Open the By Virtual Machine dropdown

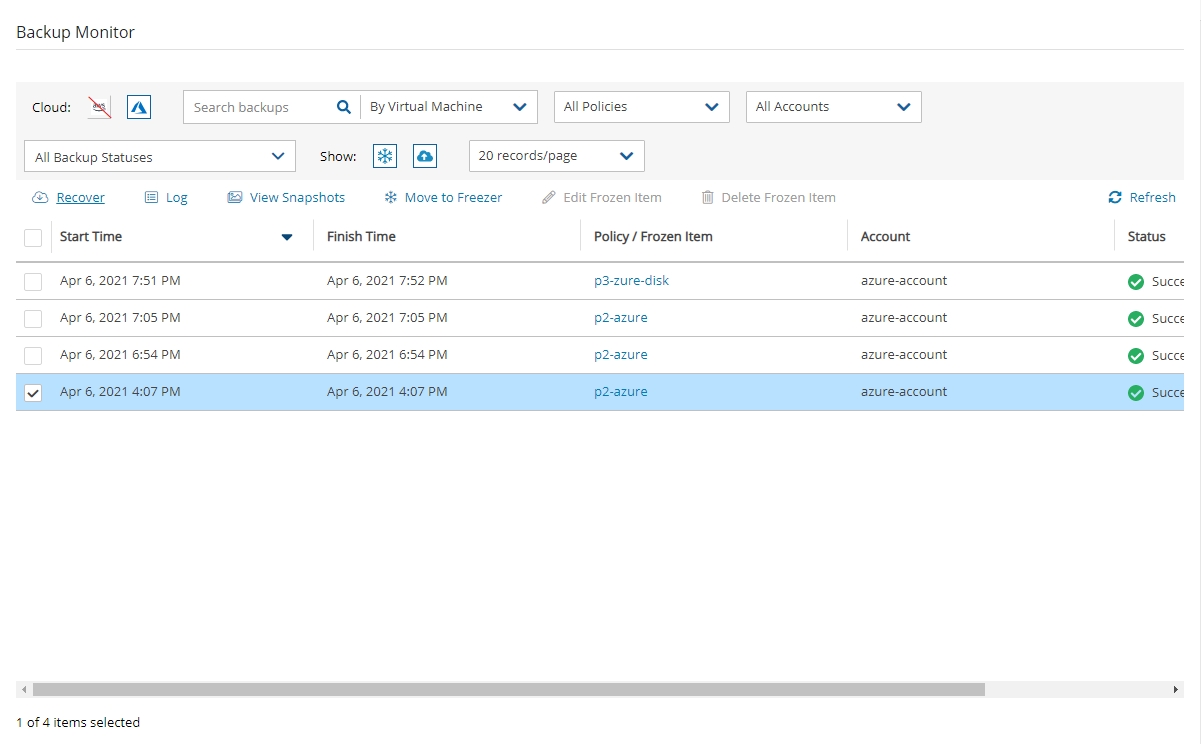[448, 107]
